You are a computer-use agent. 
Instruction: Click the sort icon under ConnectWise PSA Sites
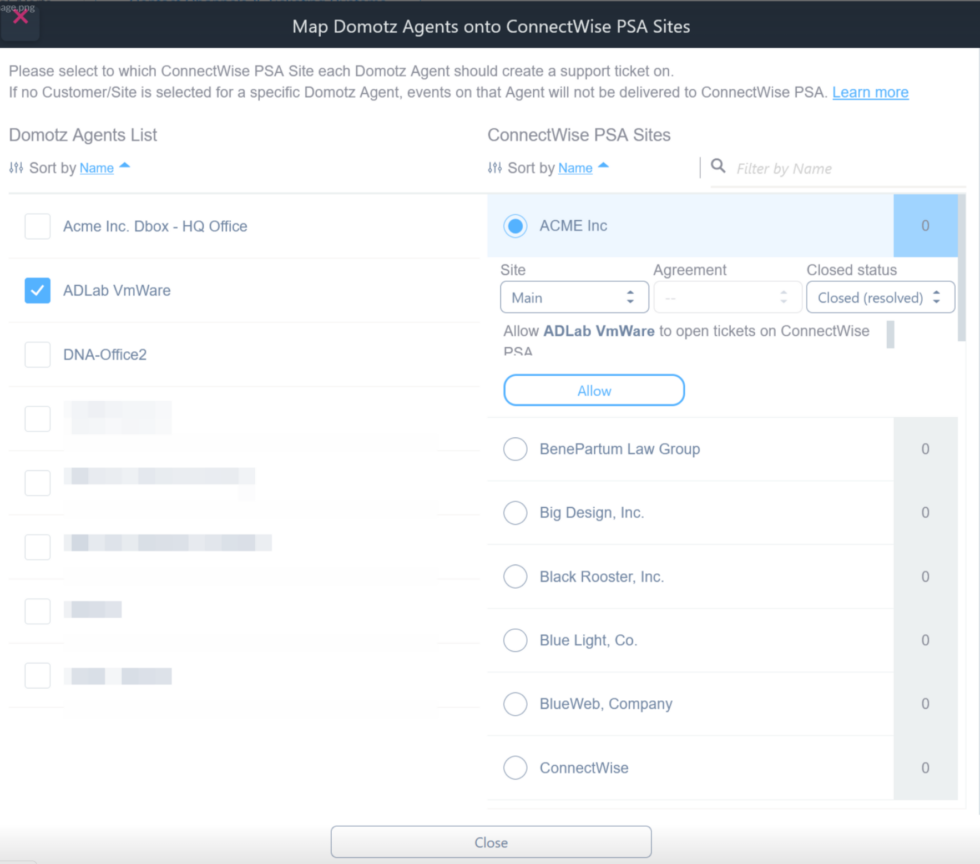coord(495,168)
